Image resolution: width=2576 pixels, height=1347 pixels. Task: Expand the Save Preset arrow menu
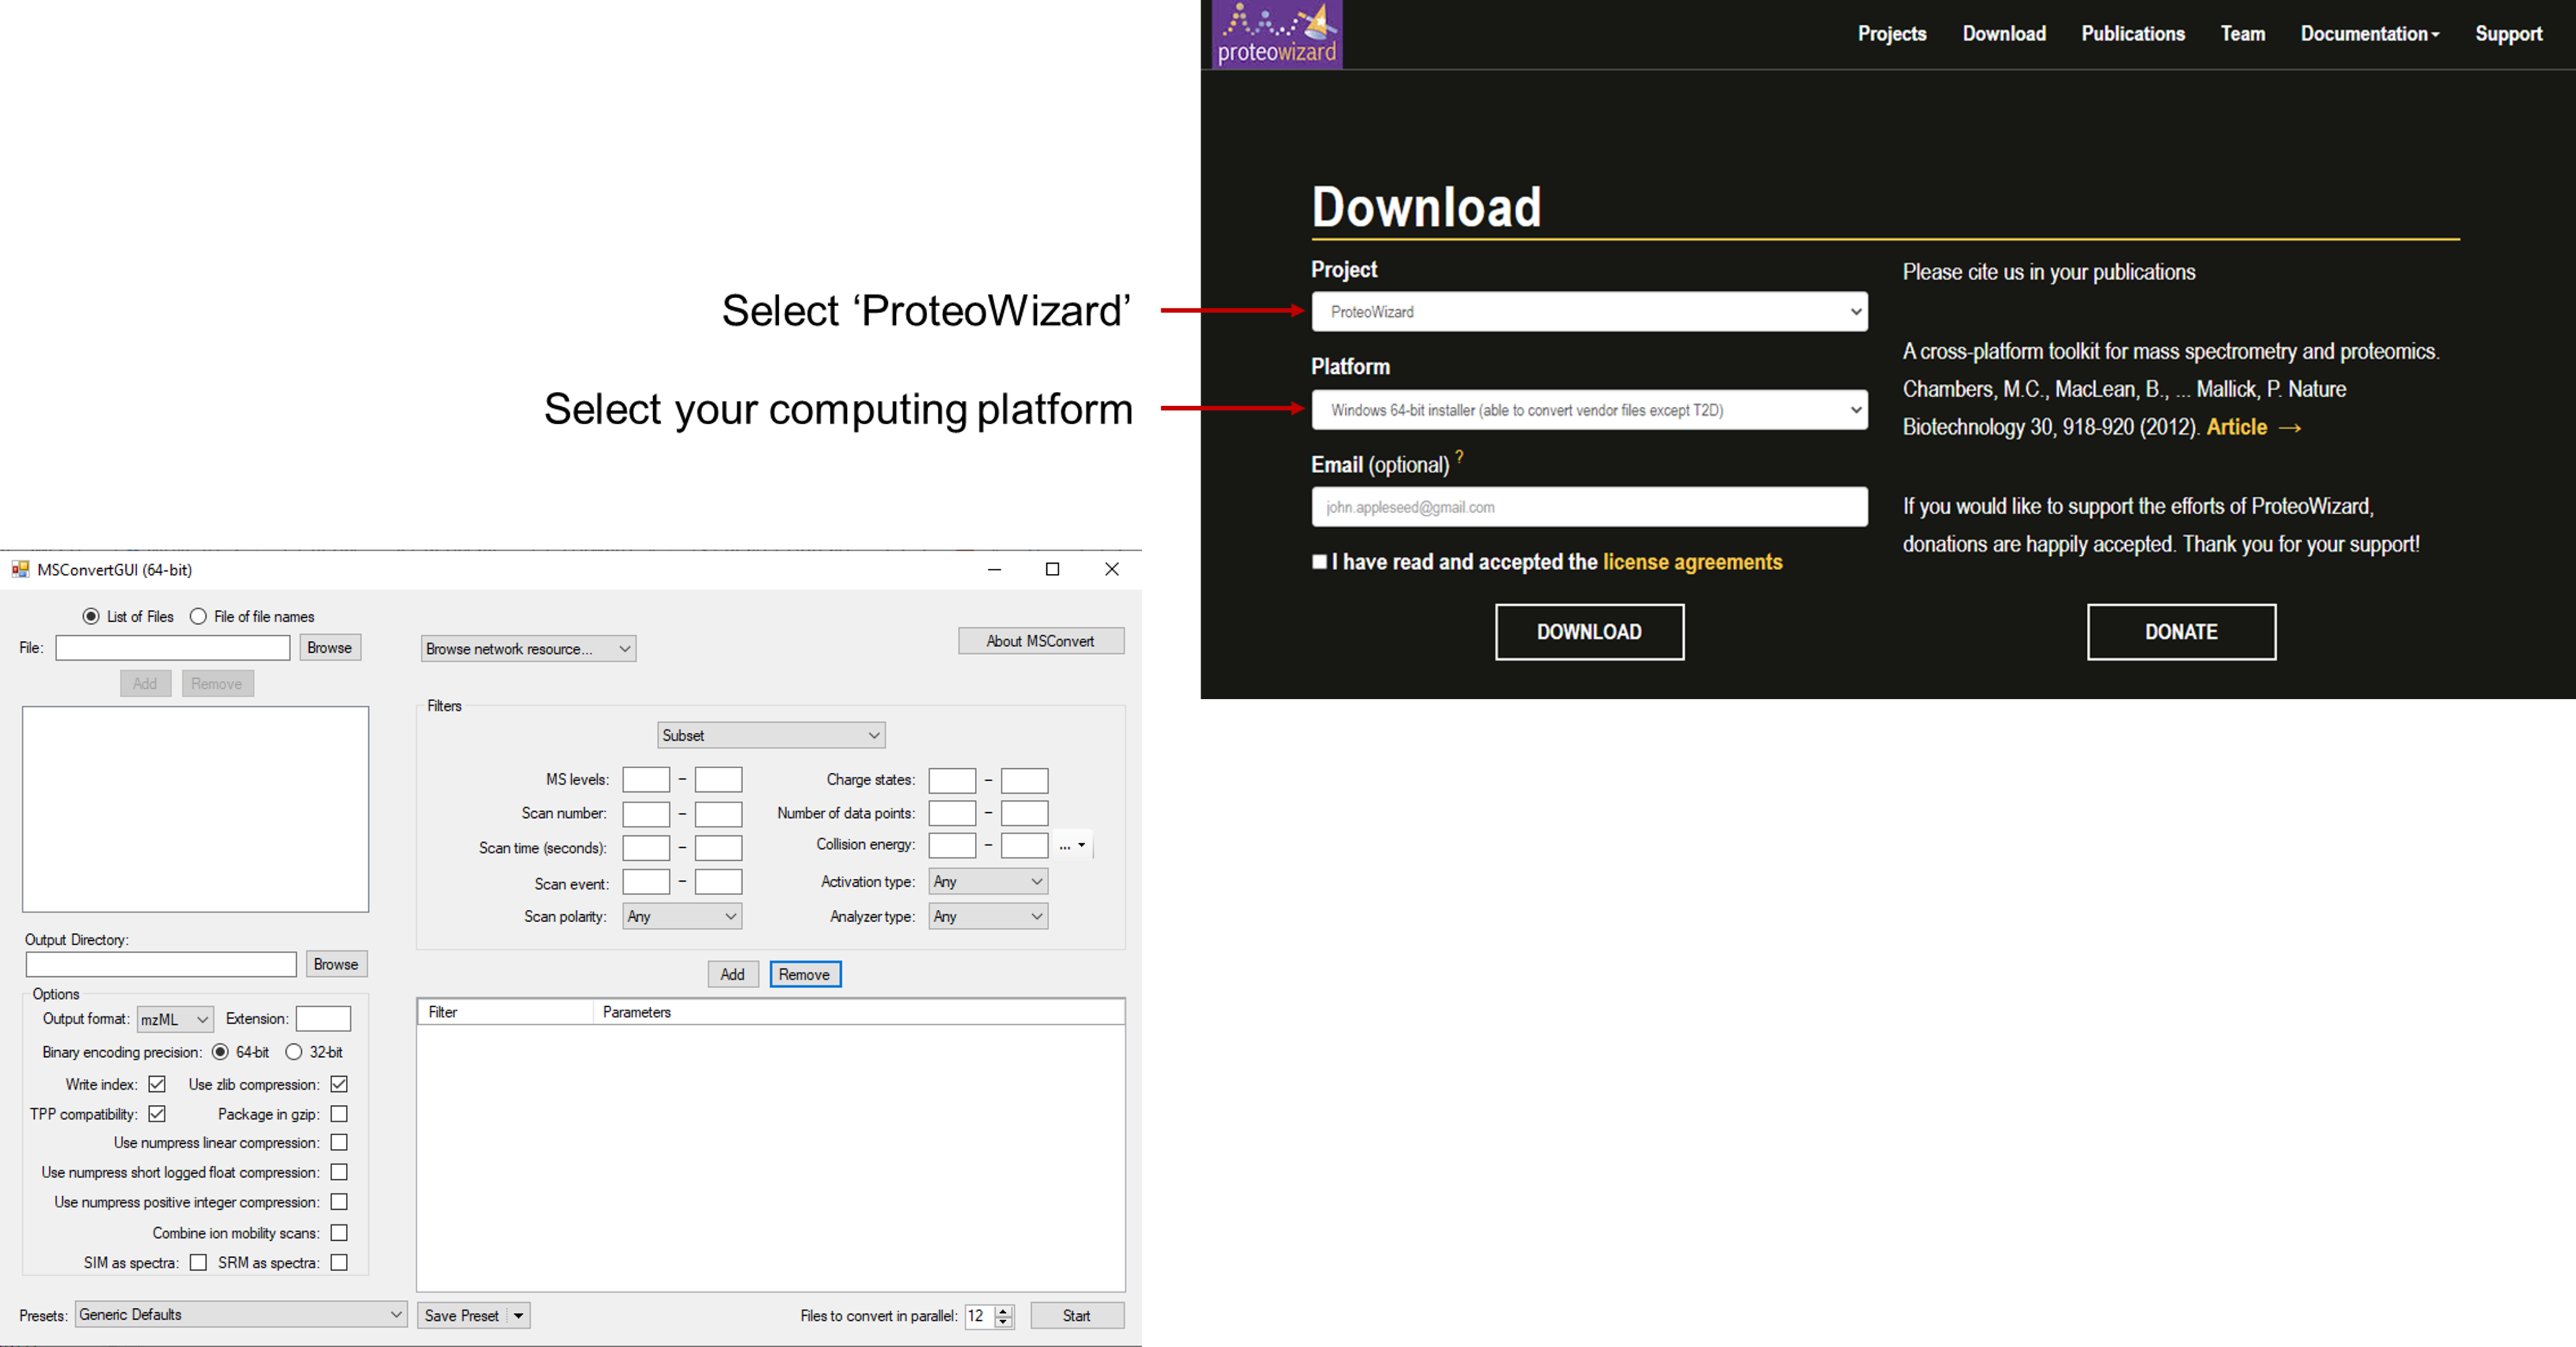518,1316
